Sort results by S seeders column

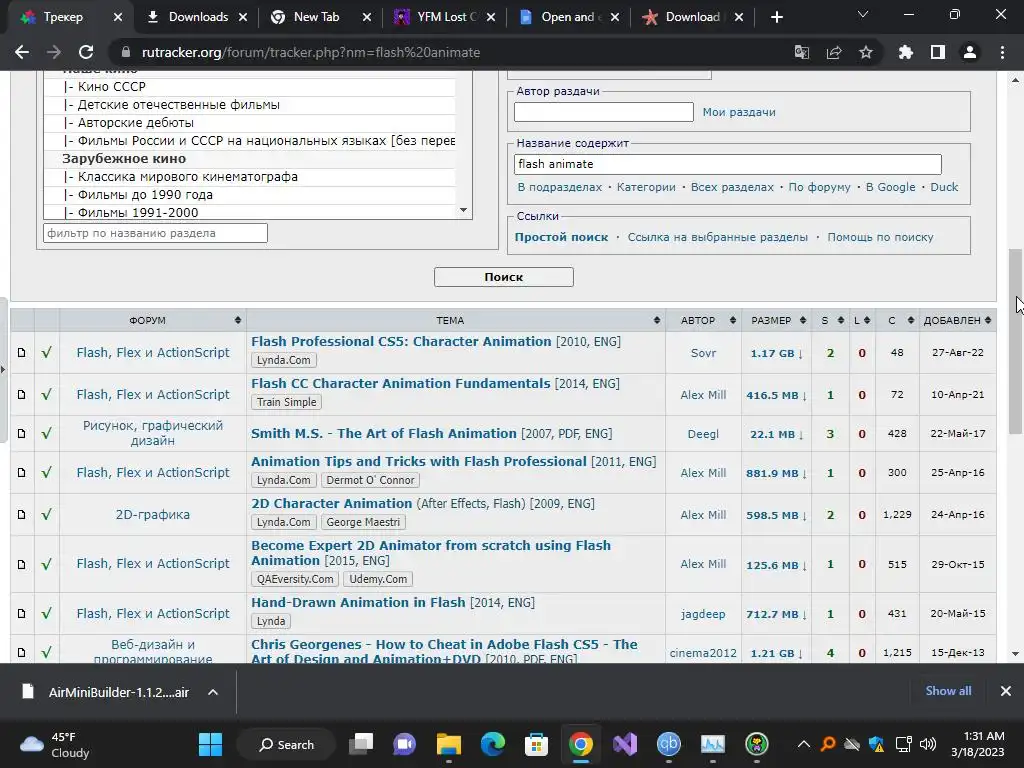coord(830,320)
